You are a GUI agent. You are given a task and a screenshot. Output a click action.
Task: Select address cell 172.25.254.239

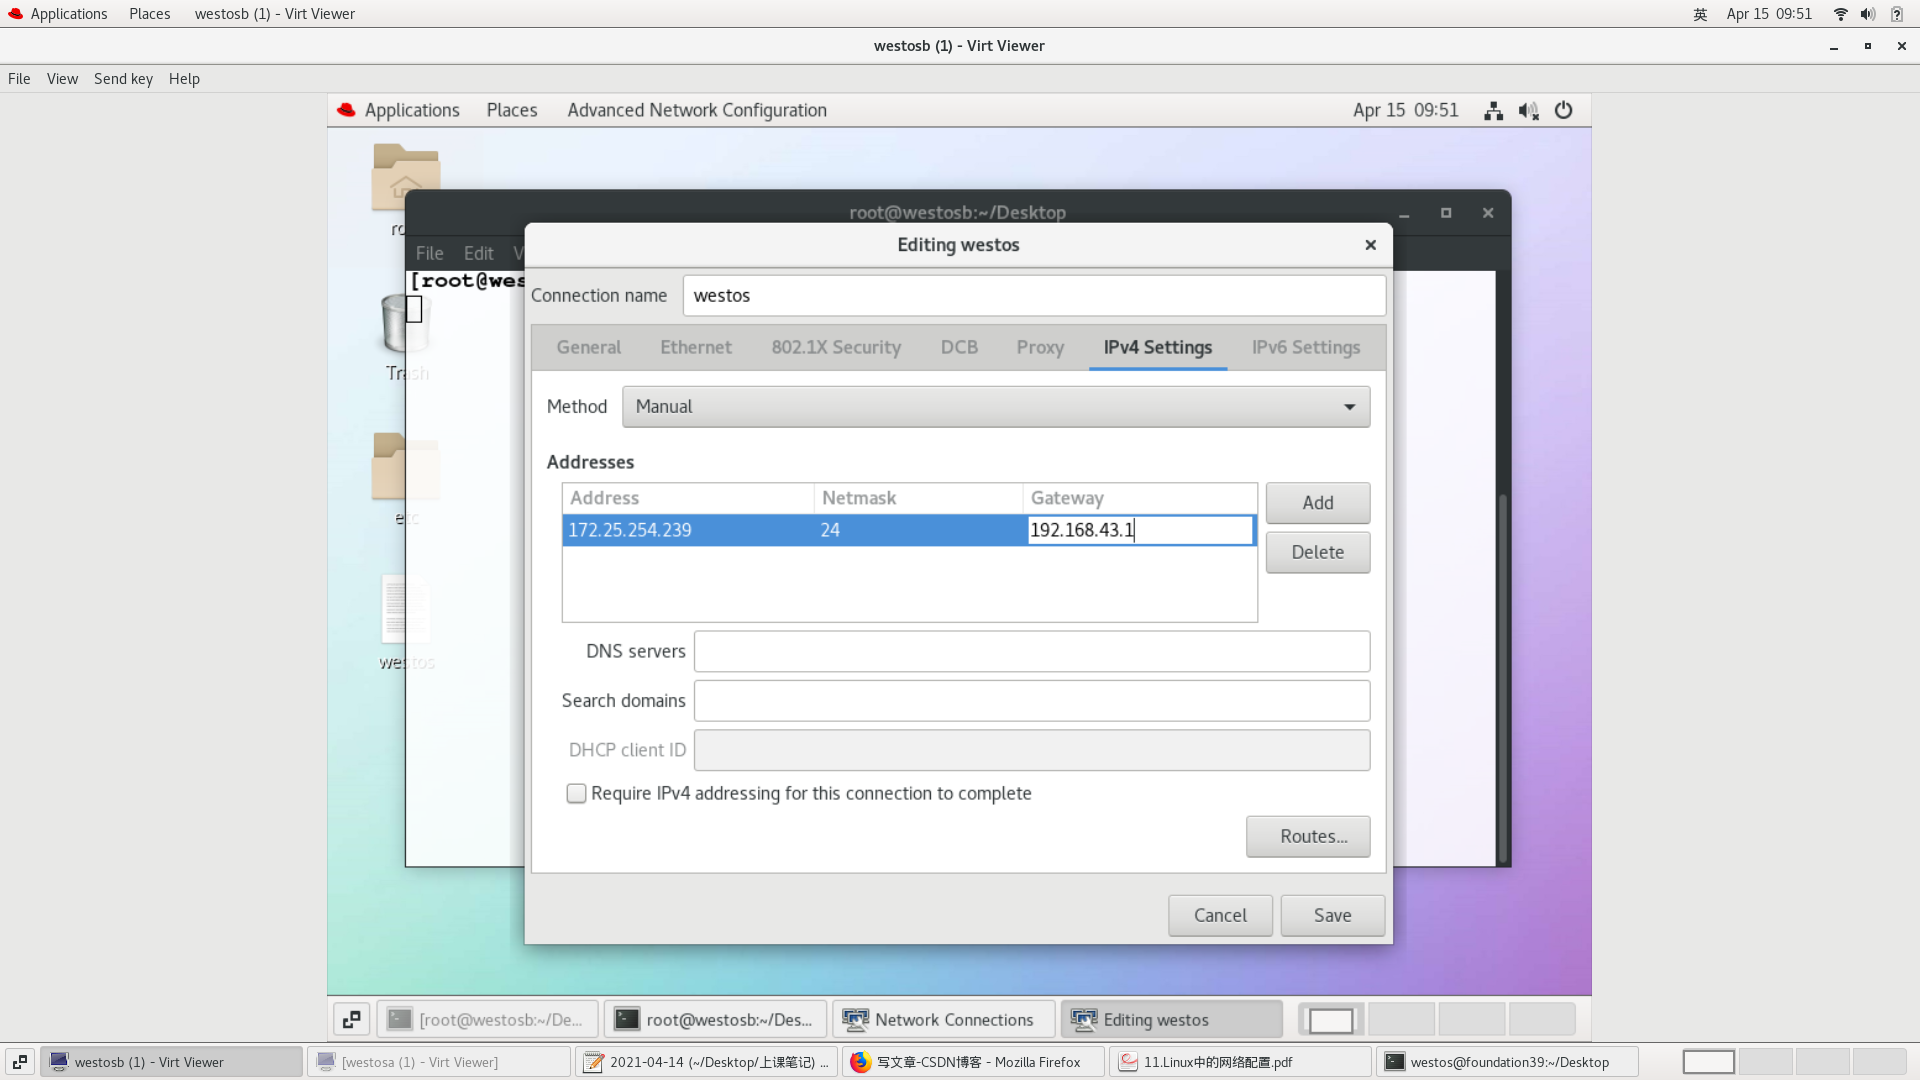pos(688,530)
